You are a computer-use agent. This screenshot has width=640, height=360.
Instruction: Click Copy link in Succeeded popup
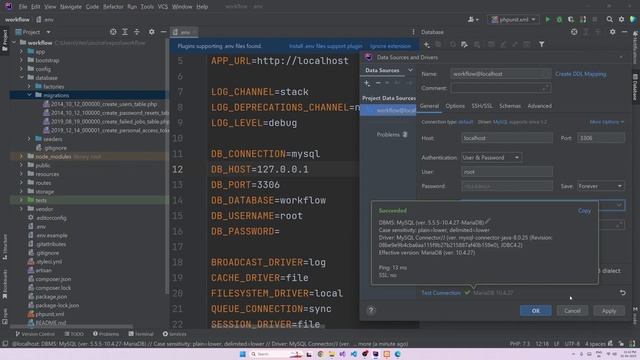584,211
